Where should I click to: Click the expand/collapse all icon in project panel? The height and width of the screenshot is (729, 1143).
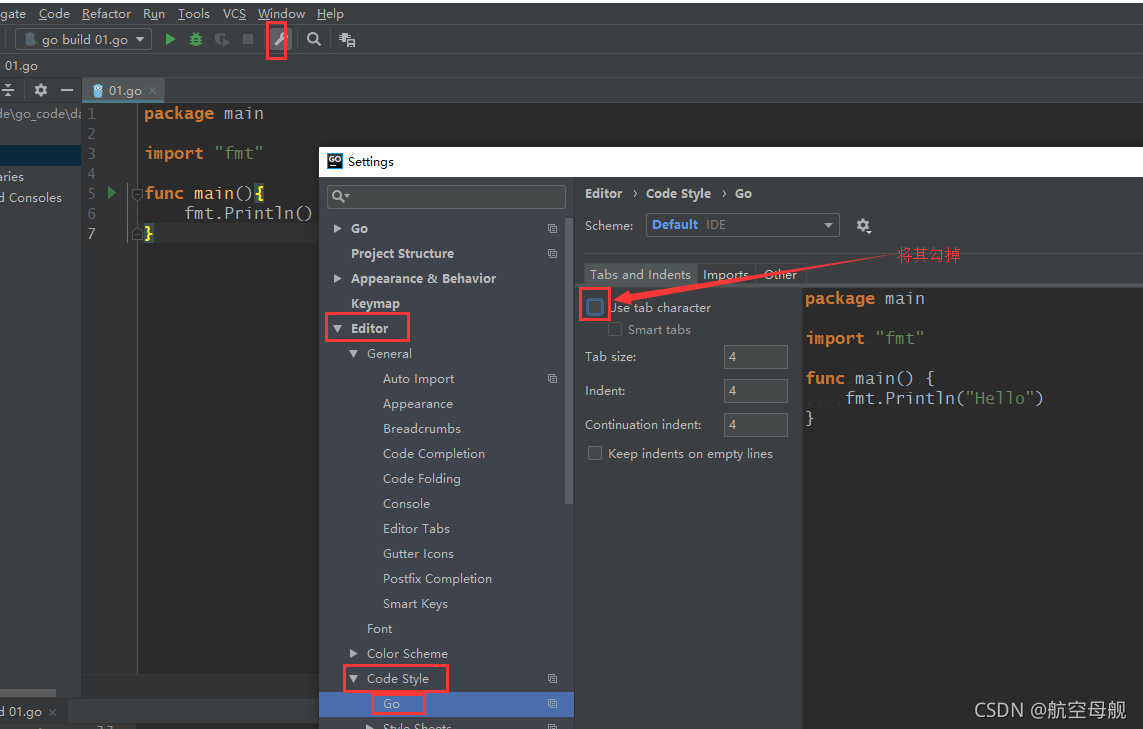(7, 90)
